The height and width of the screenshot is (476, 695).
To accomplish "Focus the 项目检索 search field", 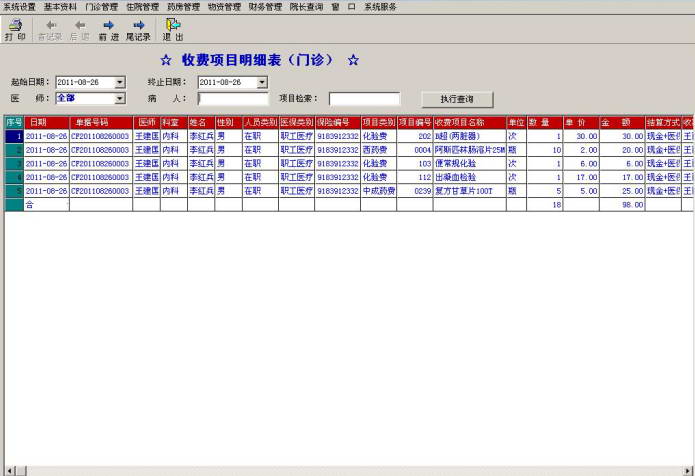I will [364, 98].
